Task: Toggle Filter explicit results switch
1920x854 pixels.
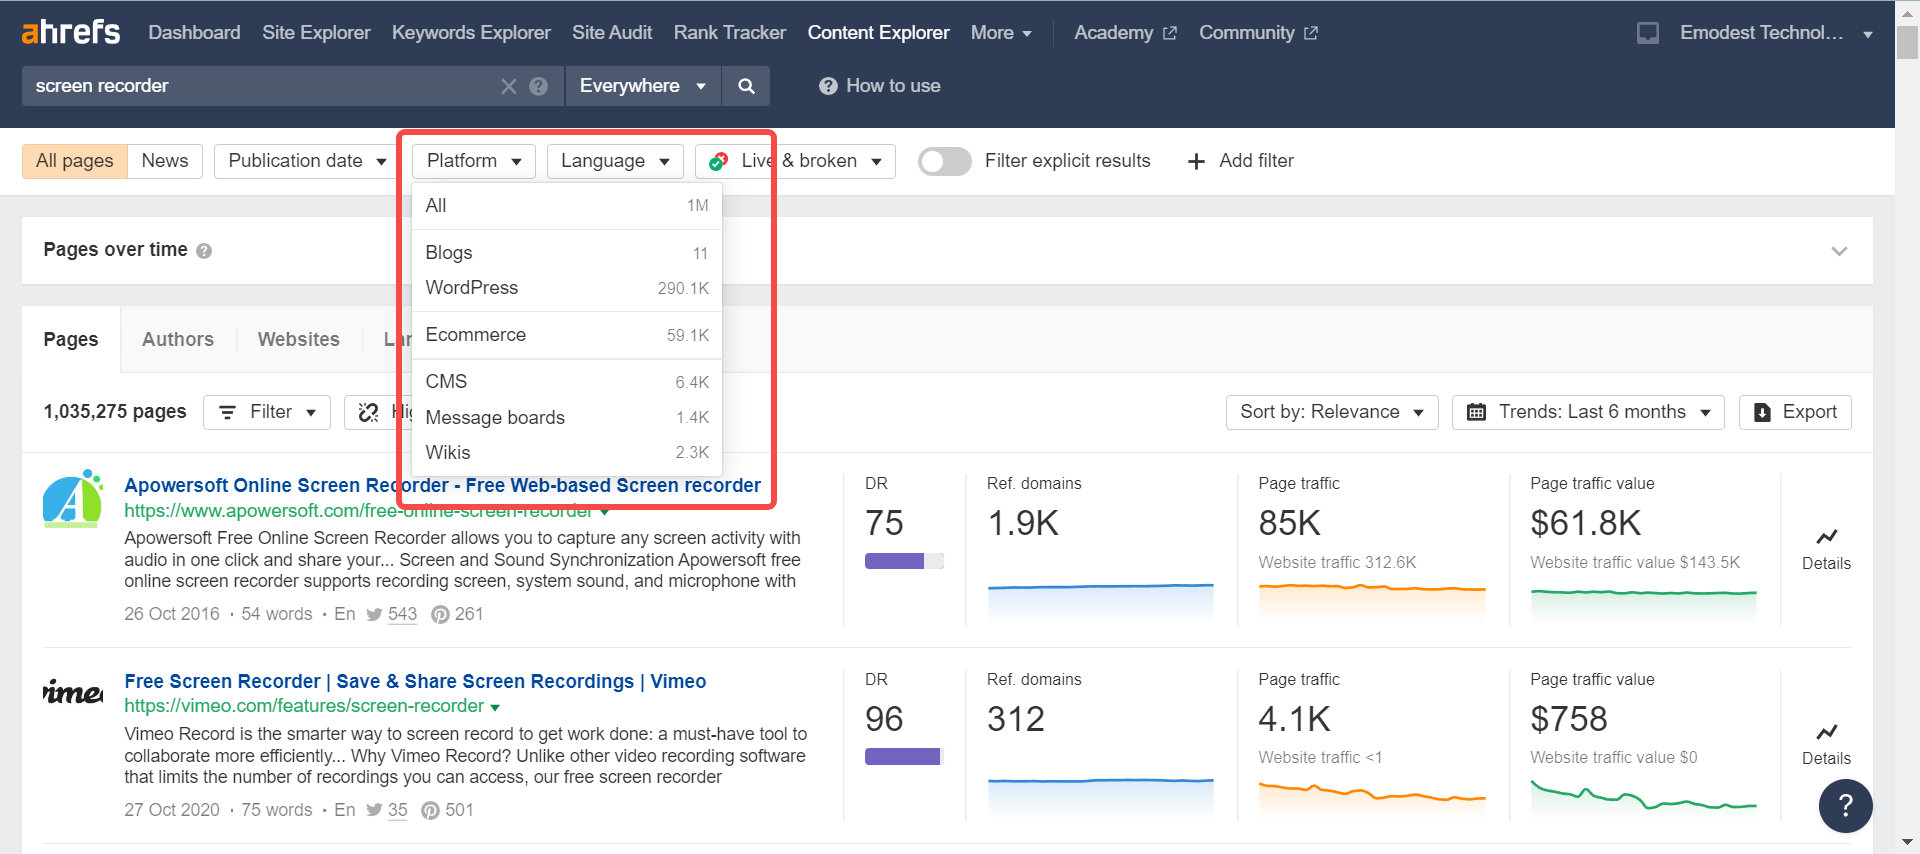Action: 945,161
